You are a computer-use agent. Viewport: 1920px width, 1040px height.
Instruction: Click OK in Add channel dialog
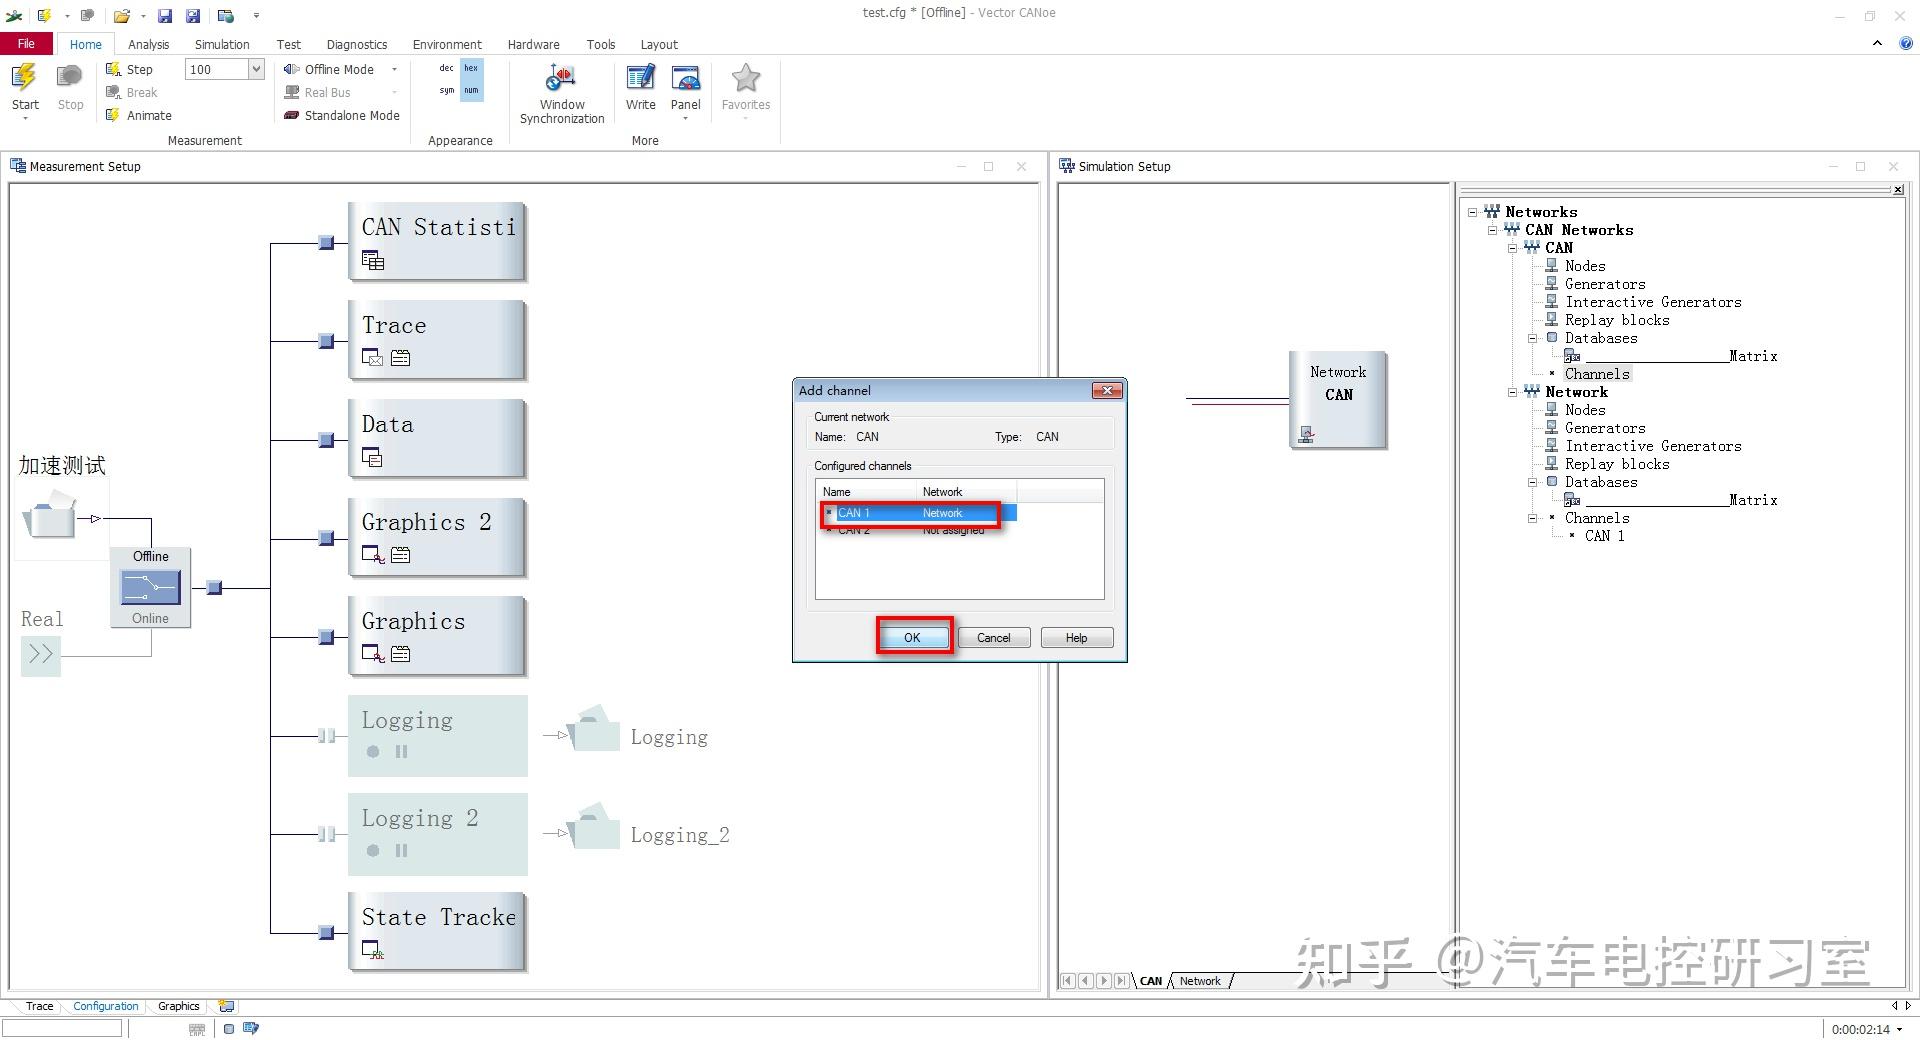pos(912,638)
